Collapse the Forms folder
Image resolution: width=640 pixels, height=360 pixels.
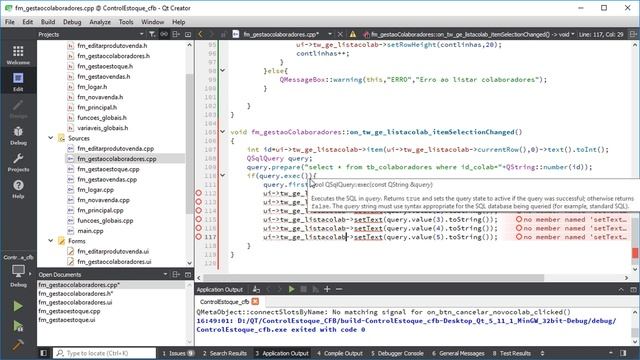[x=51, y=241]
